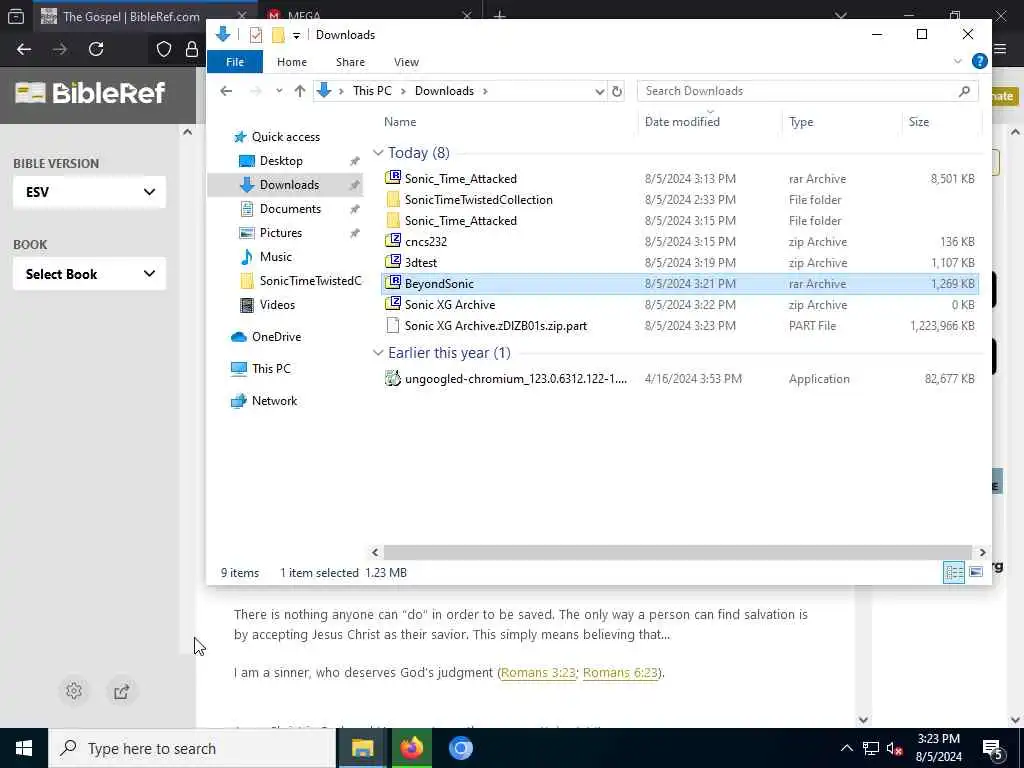Viewport: 1024px width, 768px height.
Task: Open the recent locations dropdown arrow
Action: point(279,91)
